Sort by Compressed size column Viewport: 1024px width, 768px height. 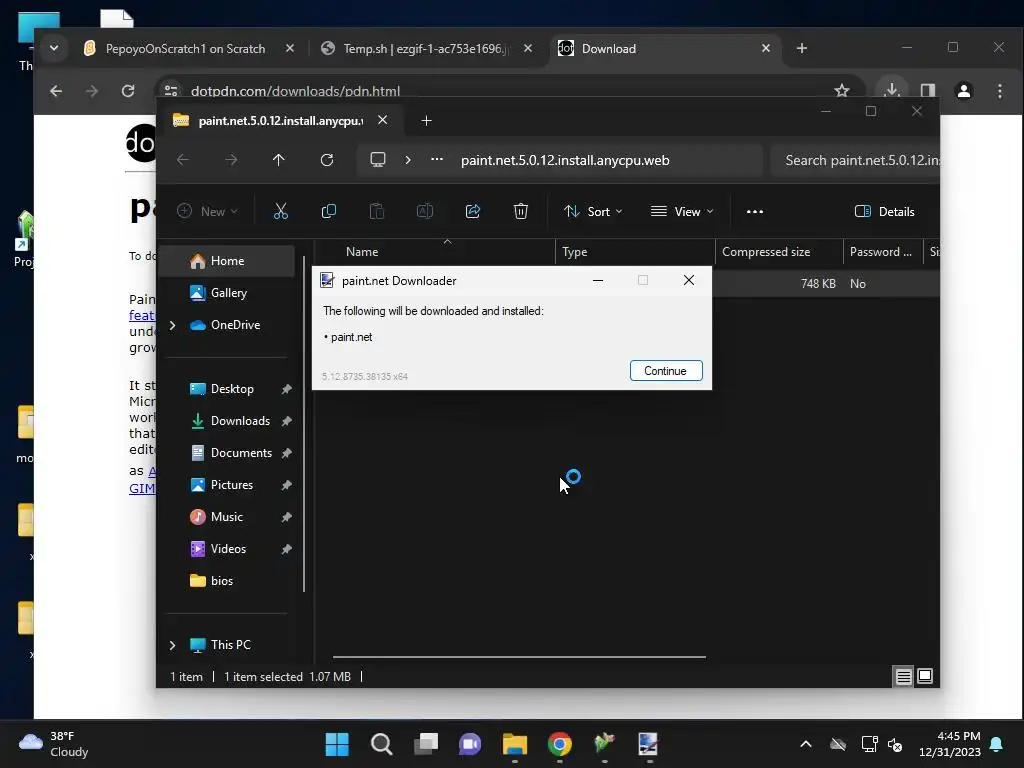point(779,251)
